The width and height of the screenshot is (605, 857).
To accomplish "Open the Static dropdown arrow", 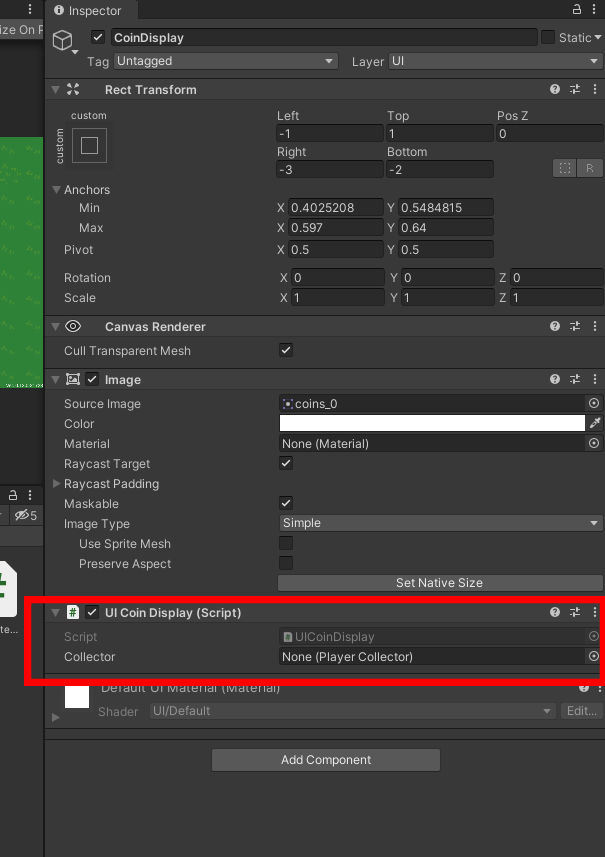I will point(597,37).
